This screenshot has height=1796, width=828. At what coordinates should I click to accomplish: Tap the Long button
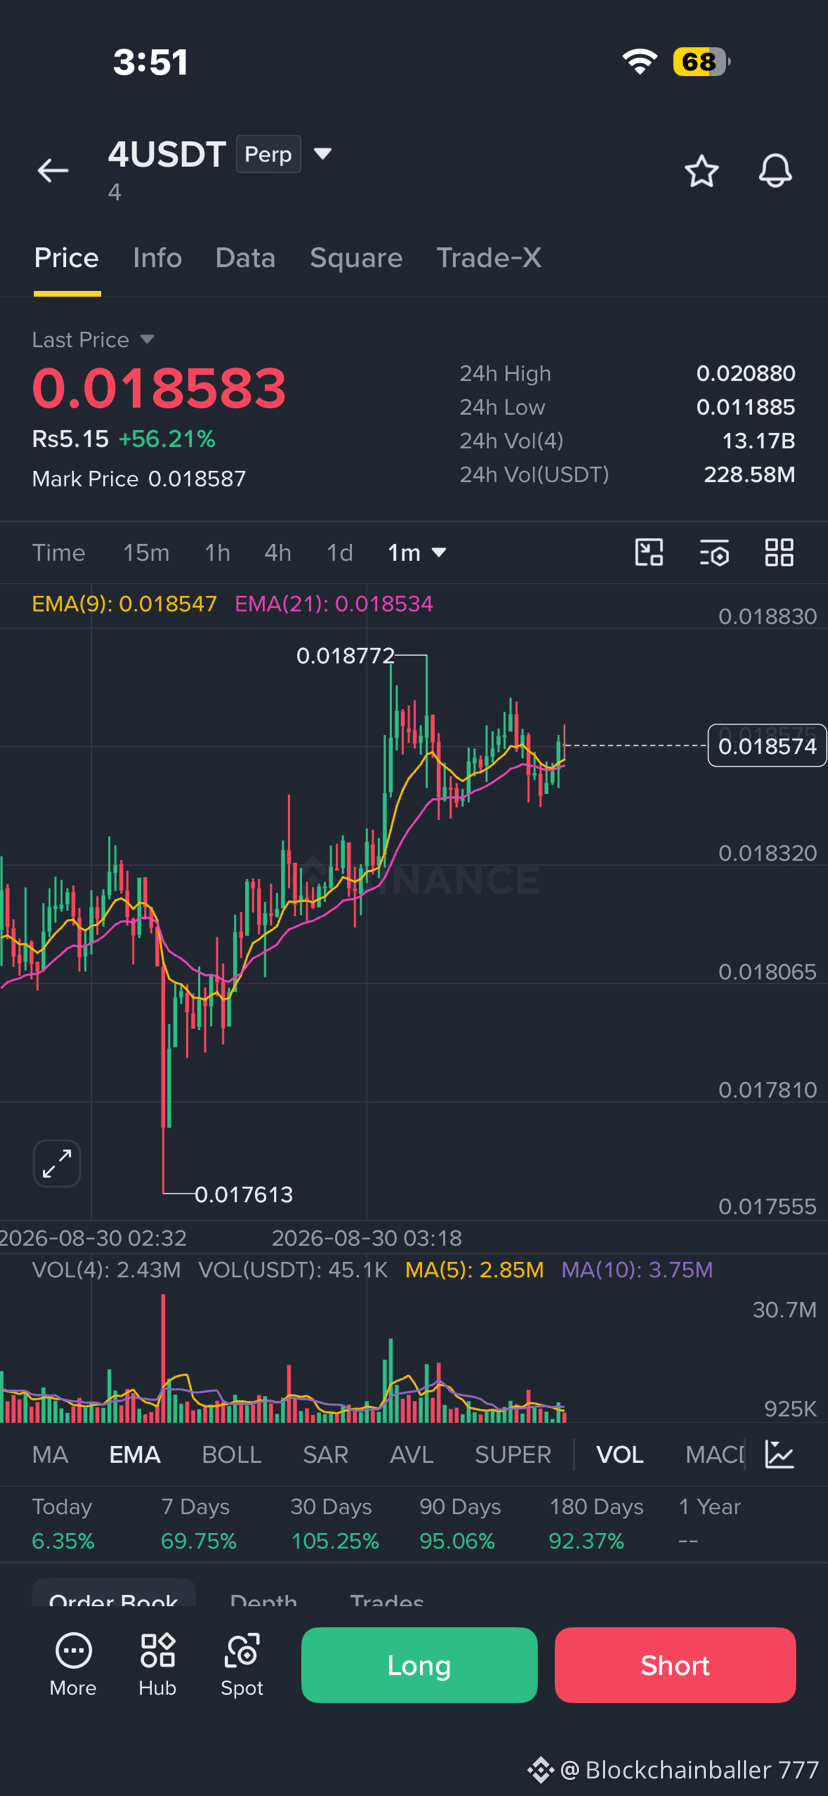pos(419,1665)
